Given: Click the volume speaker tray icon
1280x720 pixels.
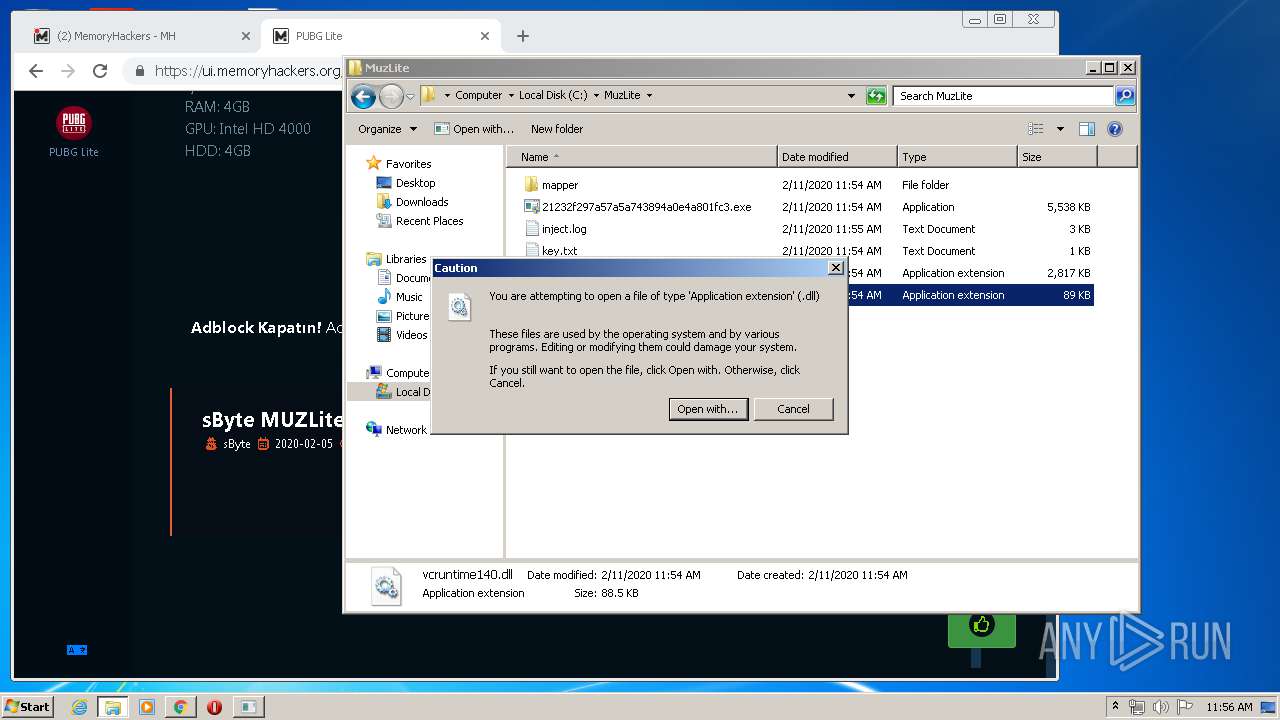Looking at the screenshot, I should tap(1160, 707).
